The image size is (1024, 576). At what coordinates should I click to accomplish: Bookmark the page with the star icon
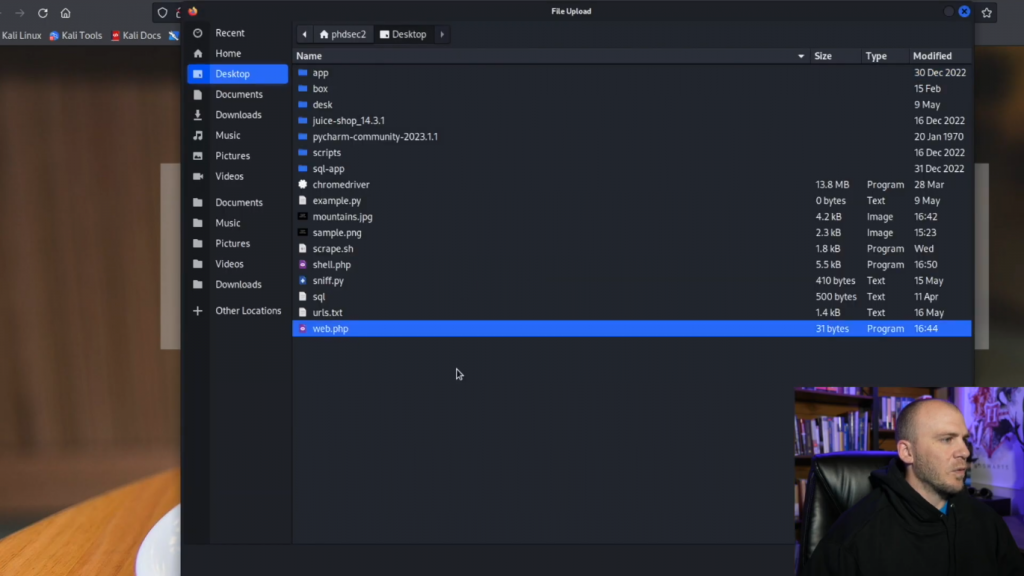pyautogui.click(x=987, y=12)
